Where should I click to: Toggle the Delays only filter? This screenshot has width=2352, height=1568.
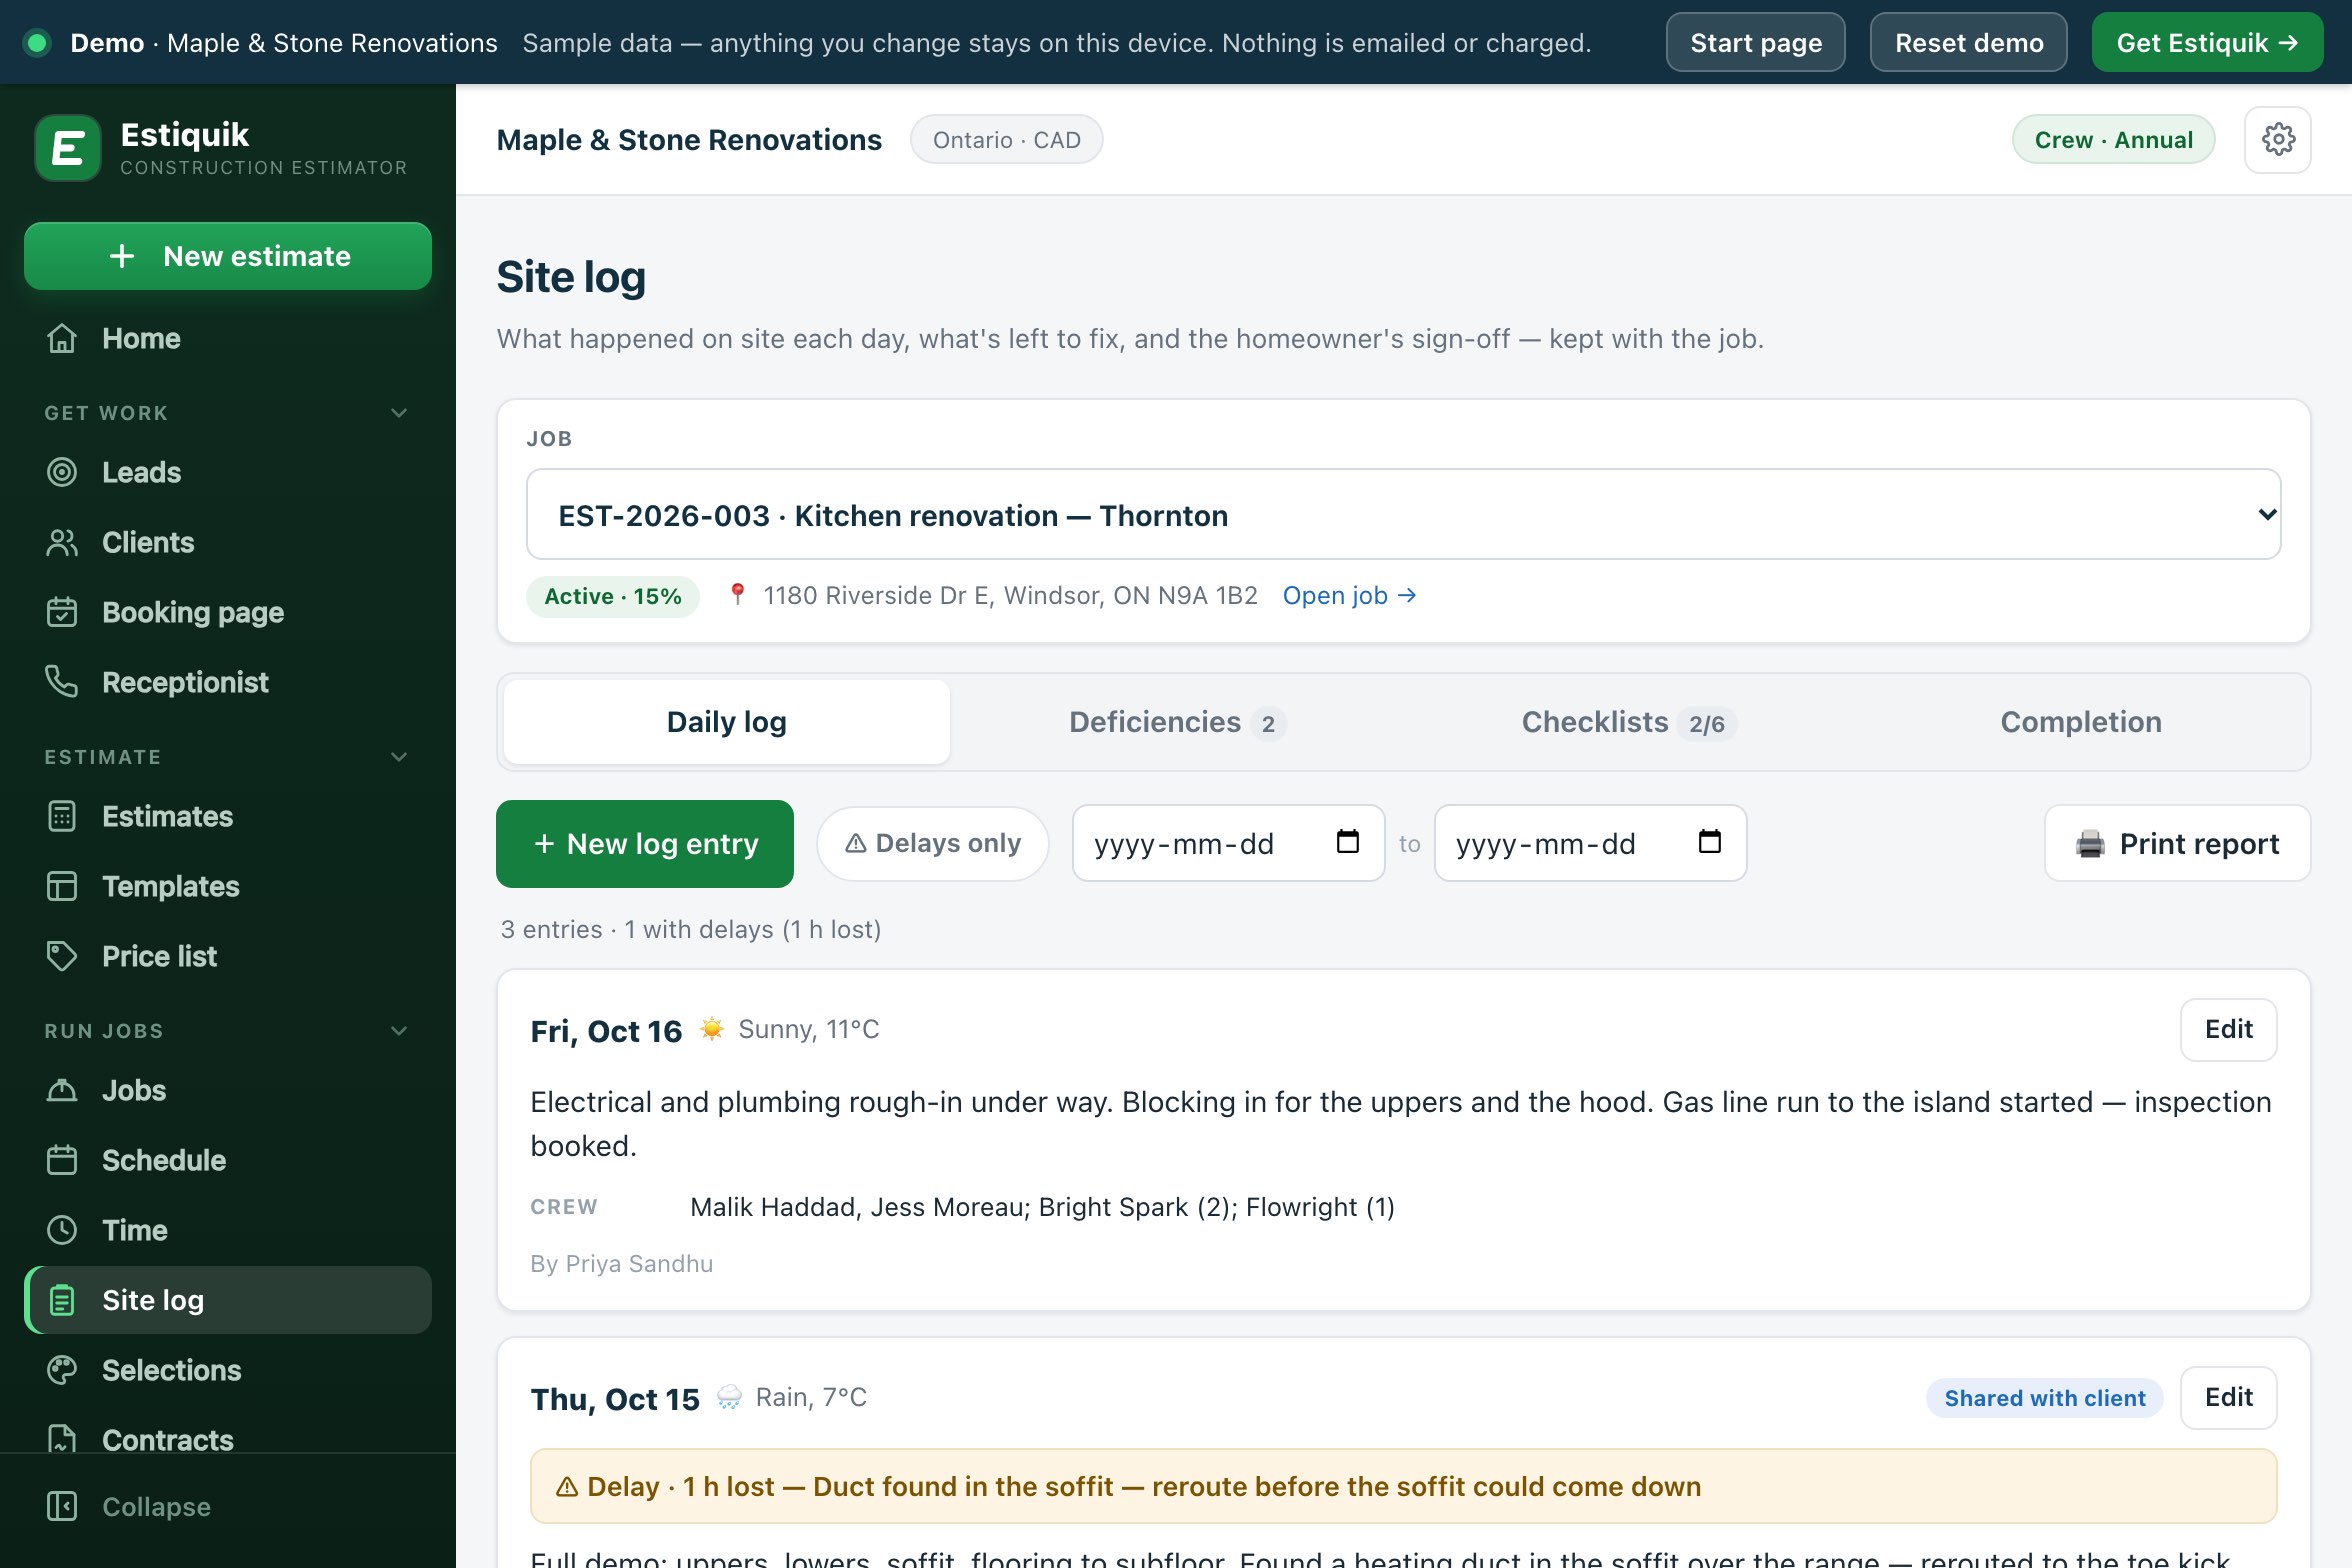tap(933, 843)
